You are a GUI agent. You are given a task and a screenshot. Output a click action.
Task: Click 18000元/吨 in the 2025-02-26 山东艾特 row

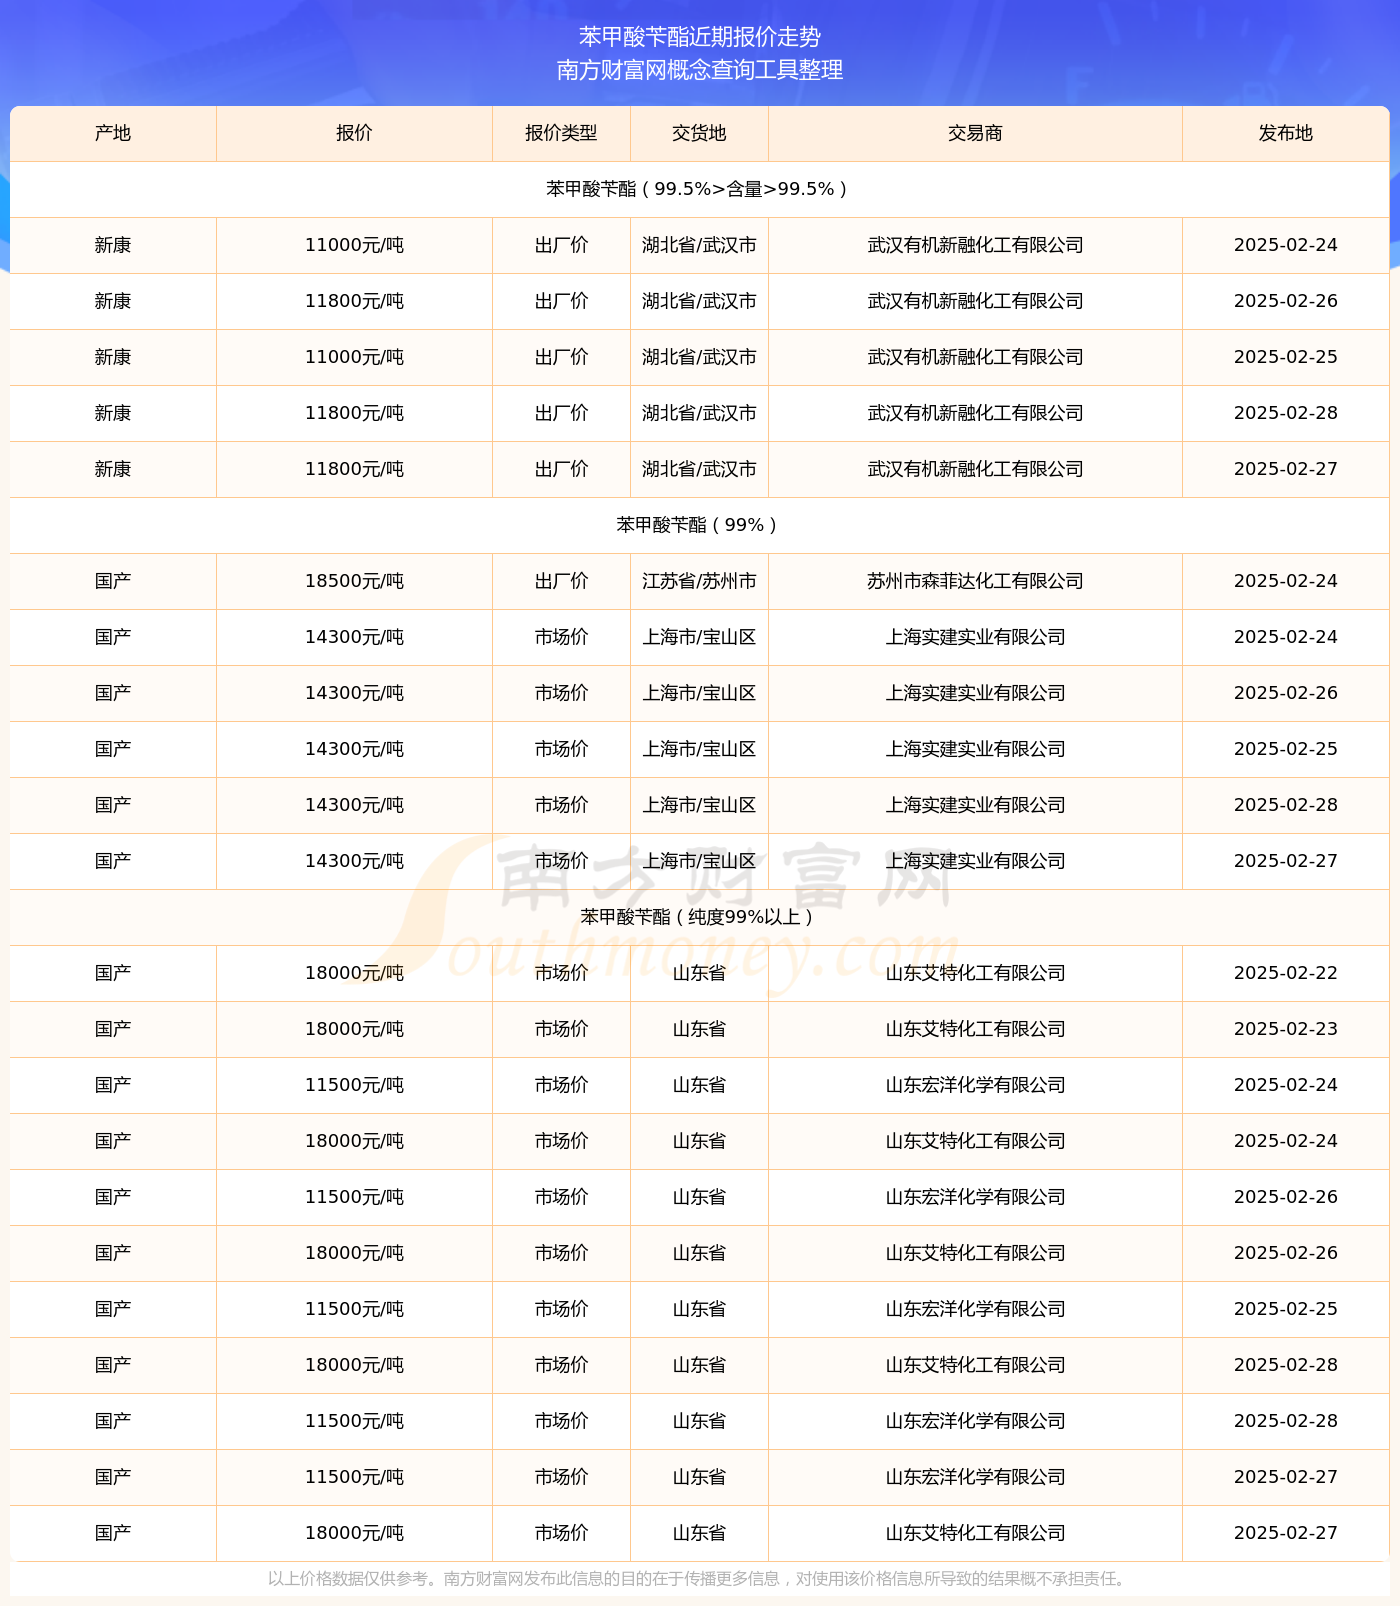pyautogui.click(x=354, y=1253)
